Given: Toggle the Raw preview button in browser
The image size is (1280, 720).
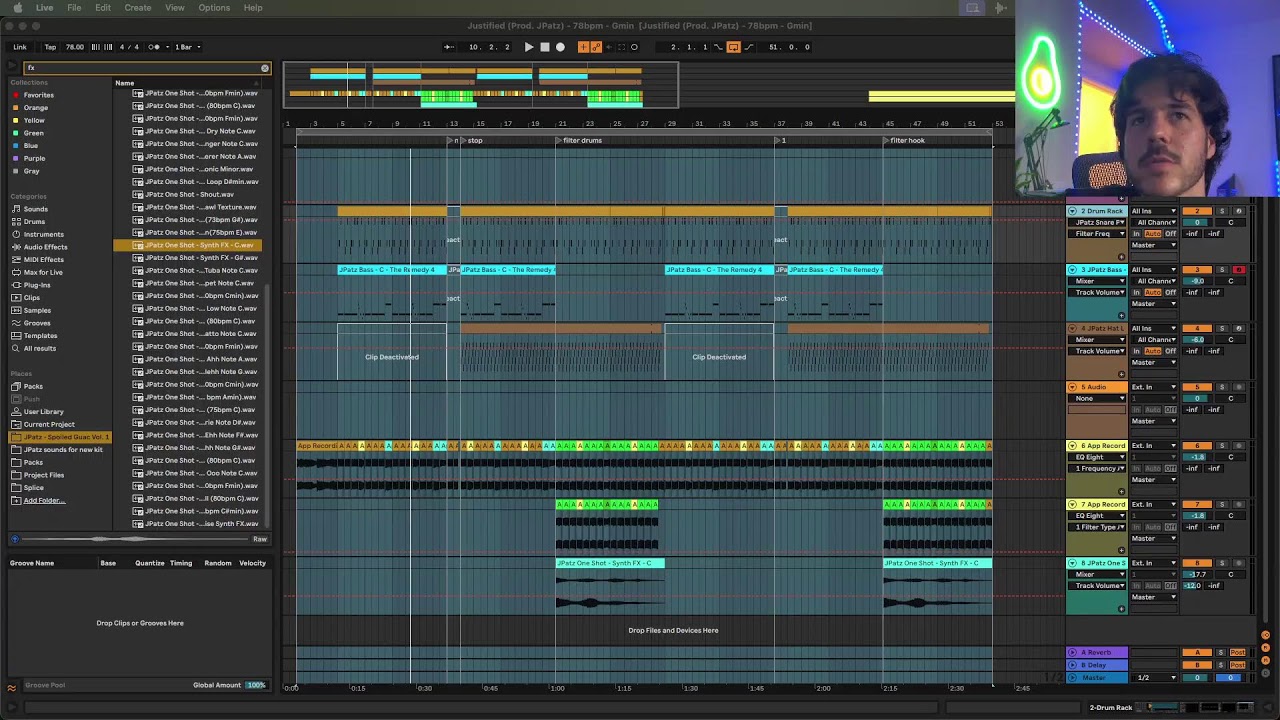Looking at the screenshot, I should click(x=260, y=539).
